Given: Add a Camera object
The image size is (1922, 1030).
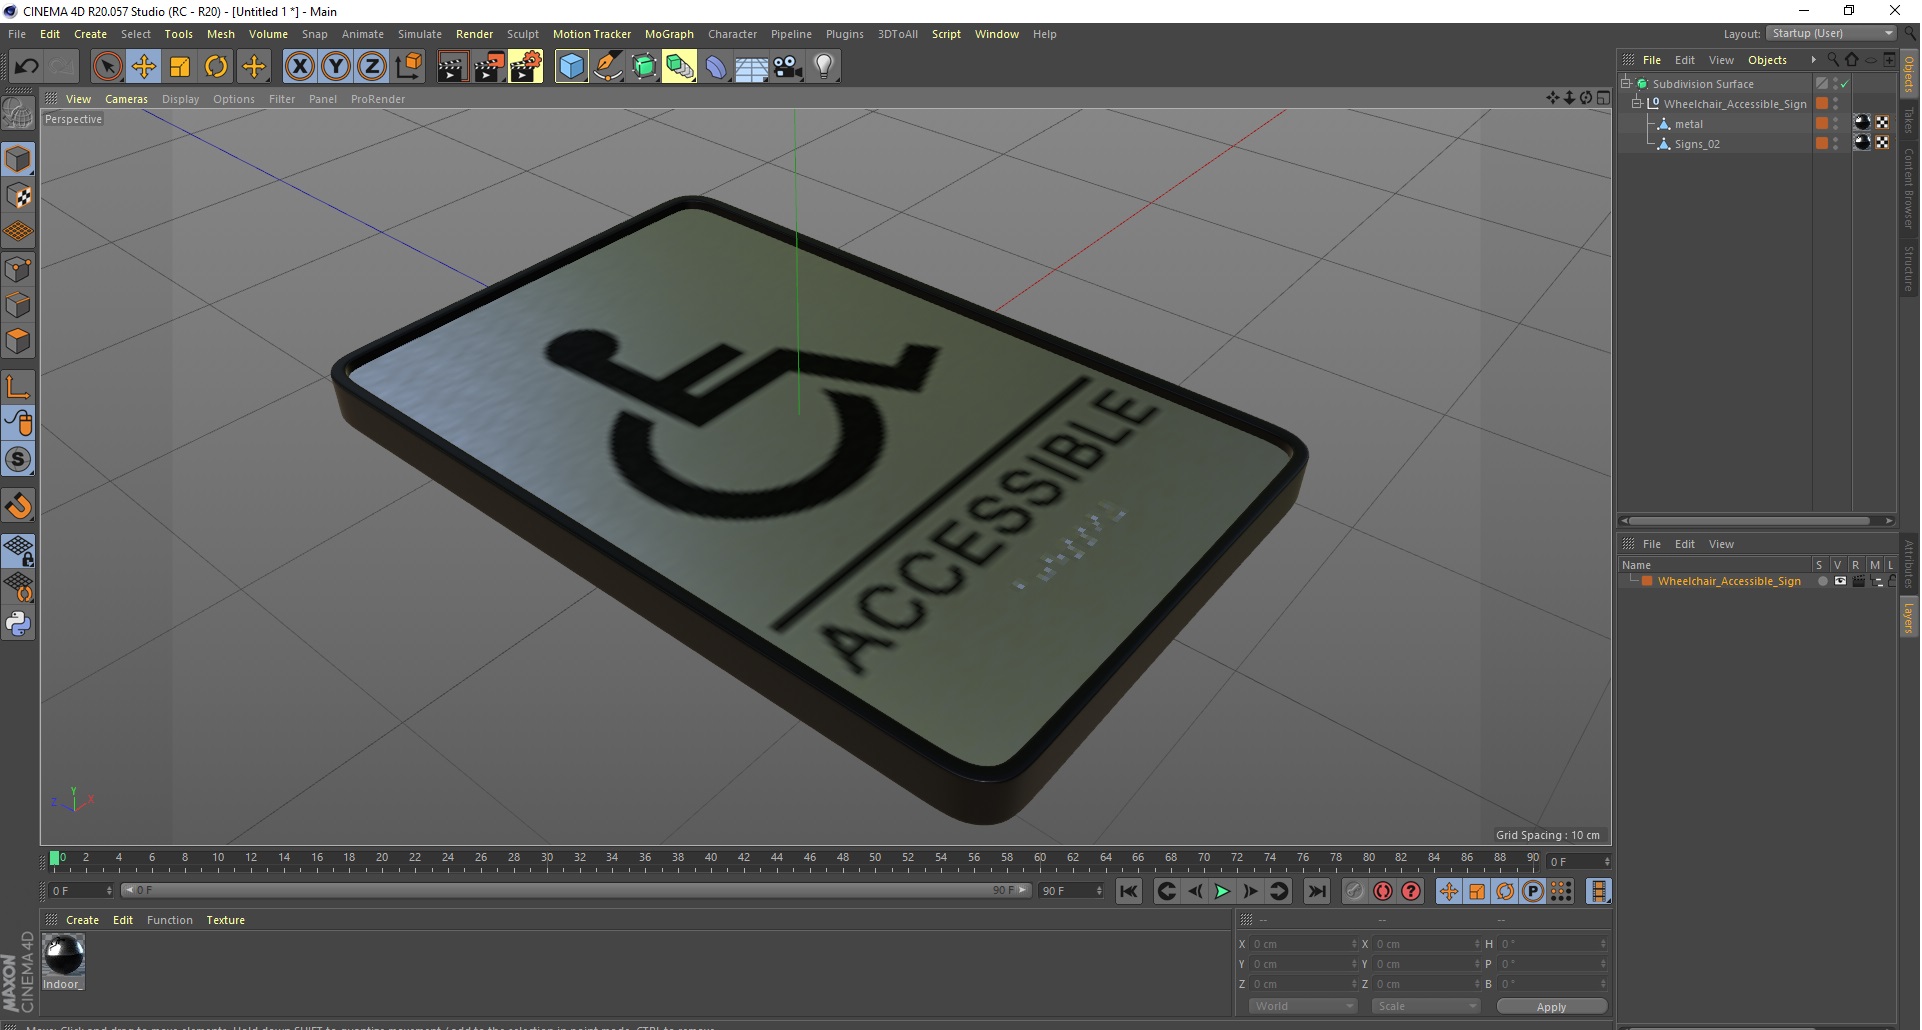Looking at the screenshot, I should coord(788,67).
